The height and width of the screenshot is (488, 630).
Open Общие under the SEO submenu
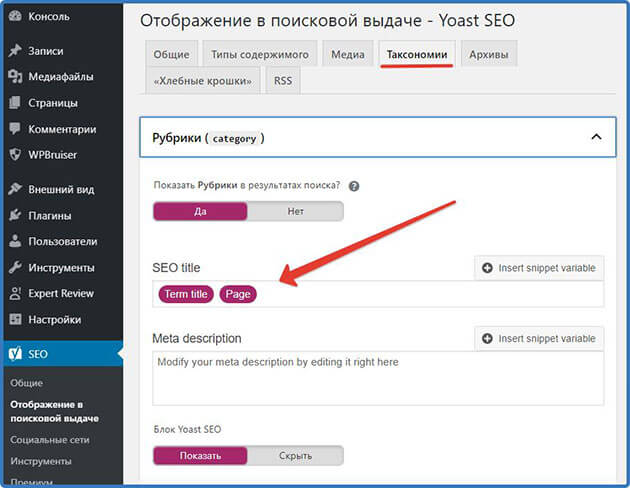pos(27,383)
